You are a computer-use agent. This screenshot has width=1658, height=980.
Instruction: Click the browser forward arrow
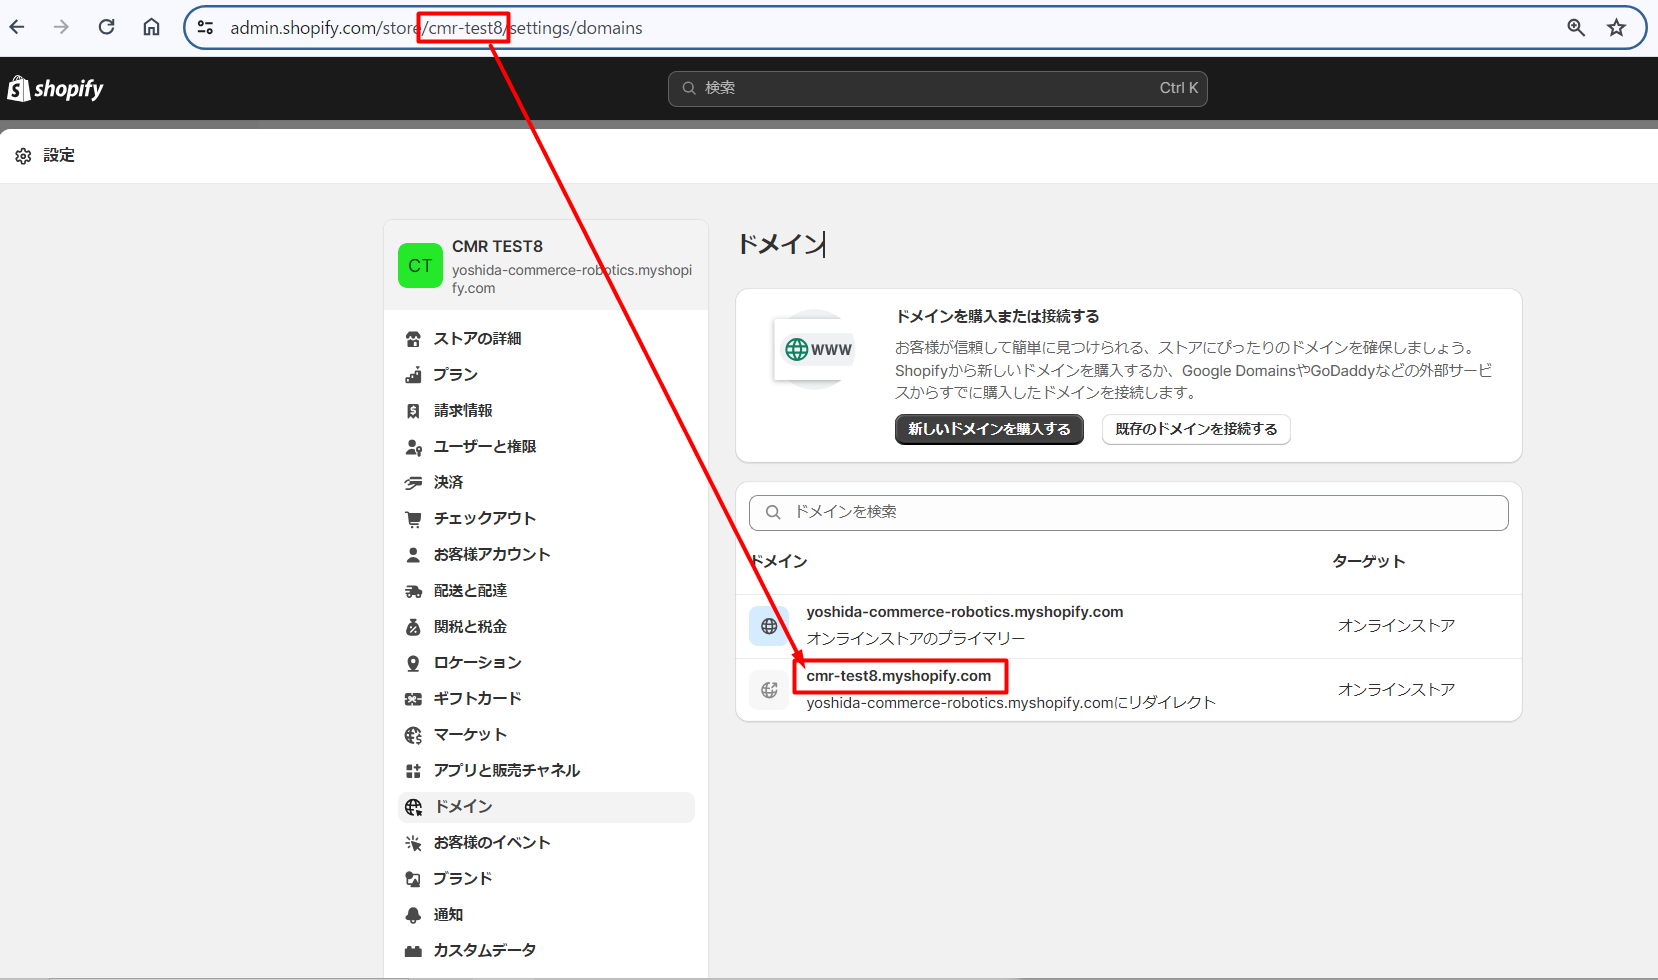(61, 27)
